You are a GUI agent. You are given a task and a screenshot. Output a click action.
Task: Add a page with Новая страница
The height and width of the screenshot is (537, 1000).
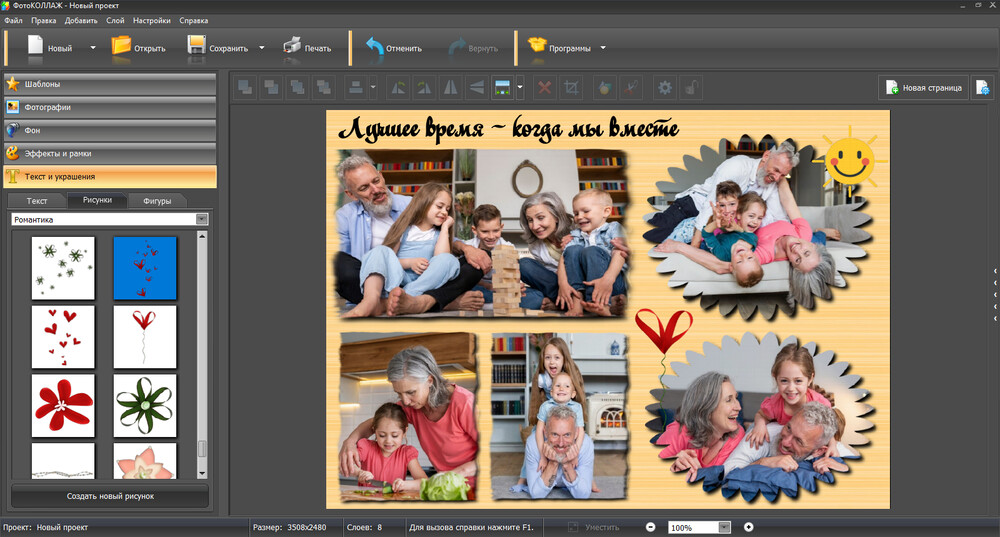pyautogui.click(x=923, y=87)
